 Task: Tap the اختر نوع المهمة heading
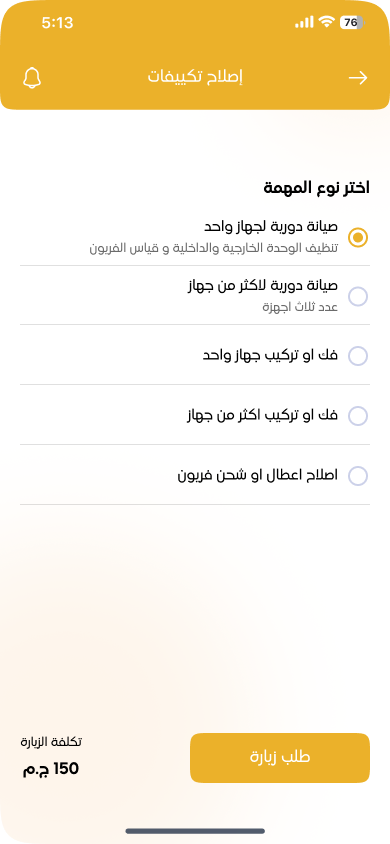click(x=316, y=188)
